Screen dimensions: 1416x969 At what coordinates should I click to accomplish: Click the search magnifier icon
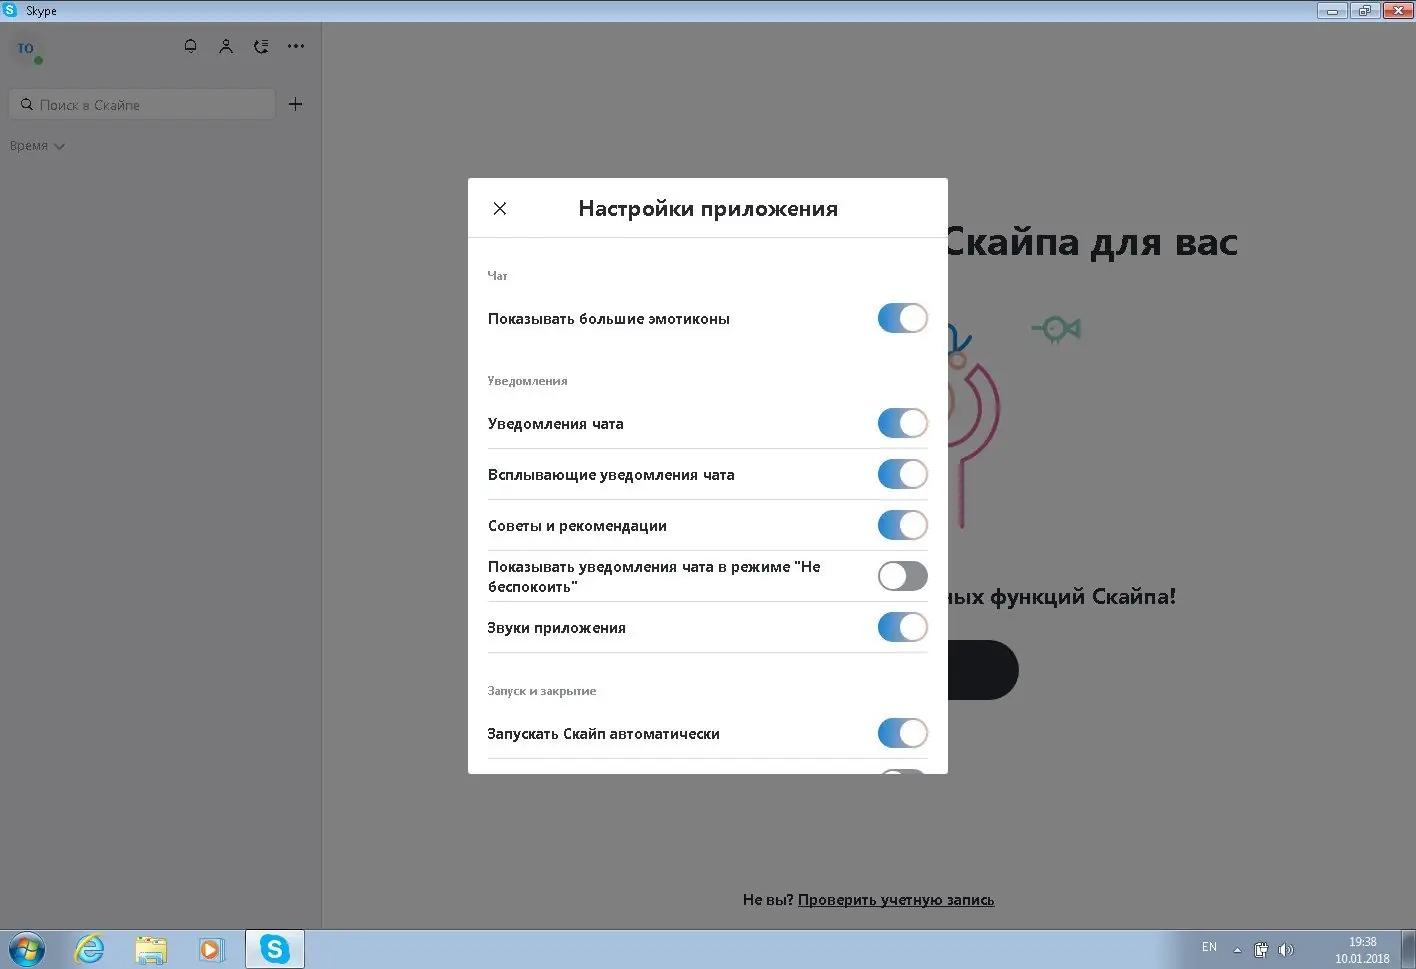click(x=26, y=103)
